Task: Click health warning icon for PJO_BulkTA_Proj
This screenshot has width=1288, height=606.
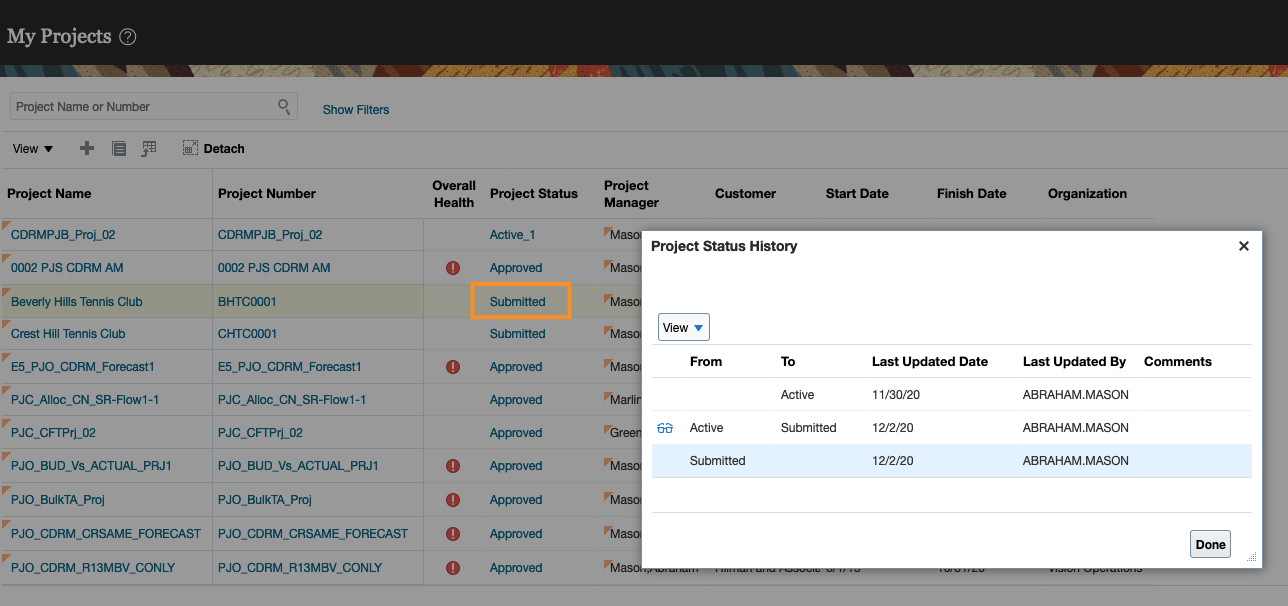Action: tap(453, 500)
